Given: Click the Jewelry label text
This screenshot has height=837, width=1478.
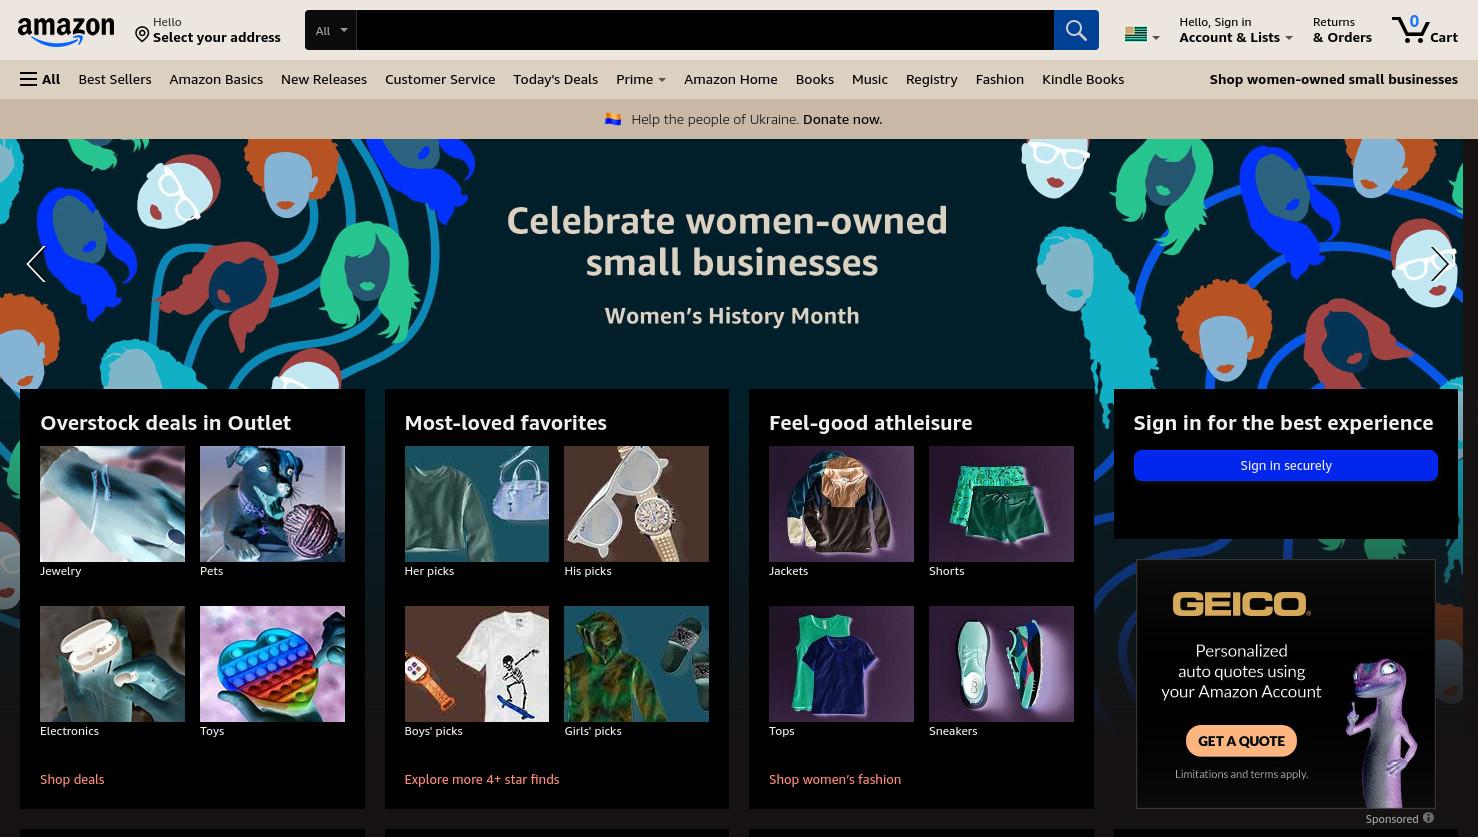Looking at the screenshot, I should (x=60, y=571).
